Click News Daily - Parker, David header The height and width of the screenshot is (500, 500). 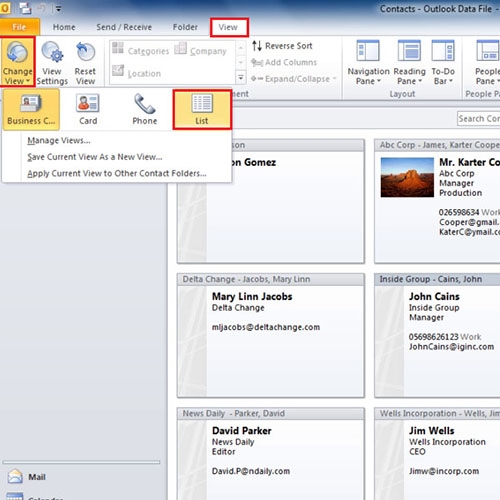(271, 414)
